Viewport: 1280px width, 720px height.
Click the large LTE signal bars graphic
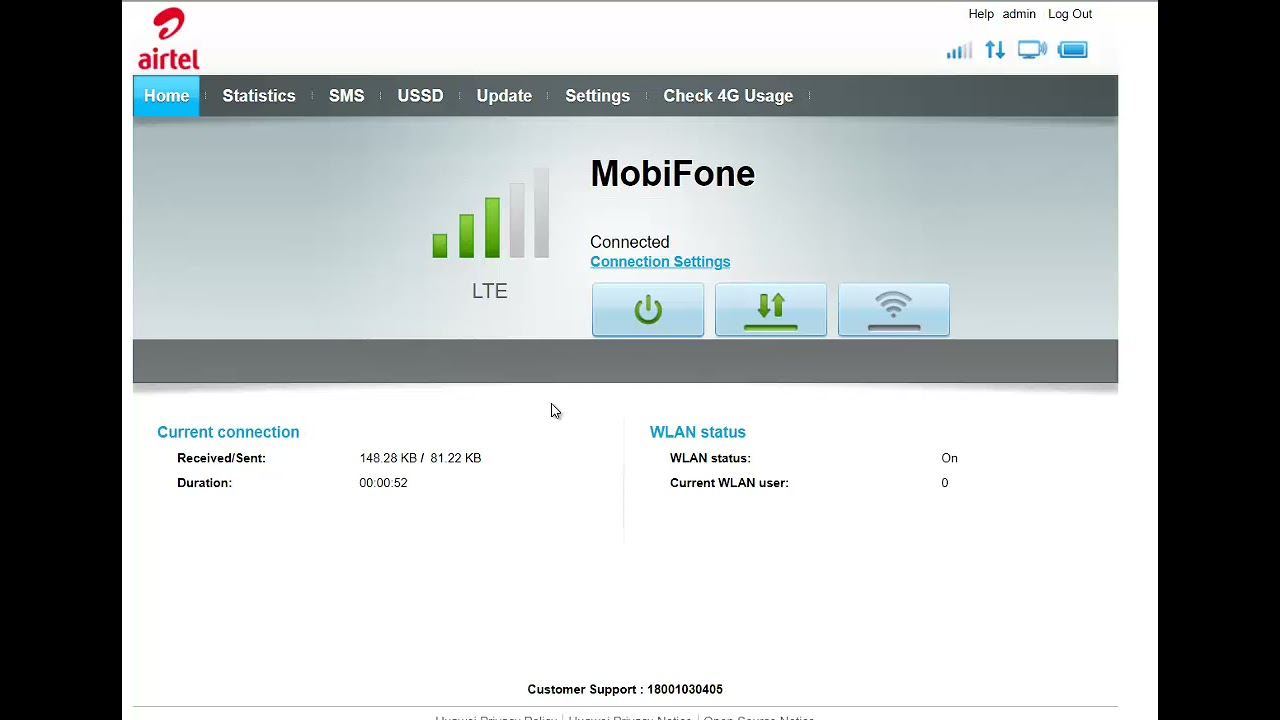[x=491, y=213]
